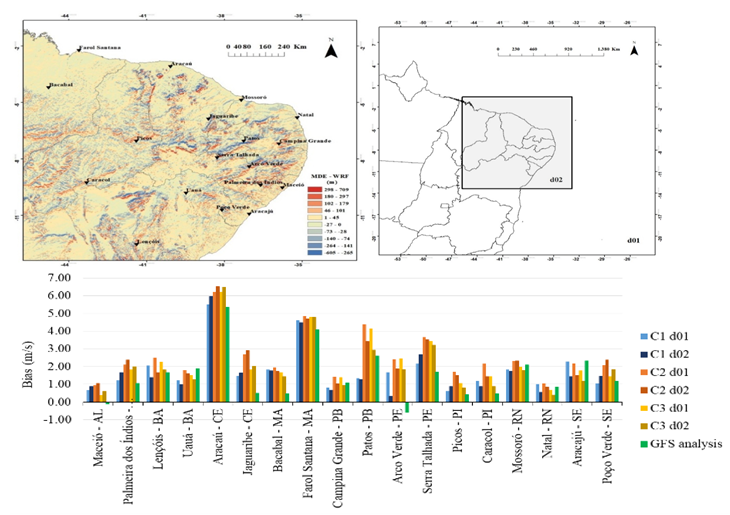Select the Jaguaribe station marker on the map

(209, 118)
